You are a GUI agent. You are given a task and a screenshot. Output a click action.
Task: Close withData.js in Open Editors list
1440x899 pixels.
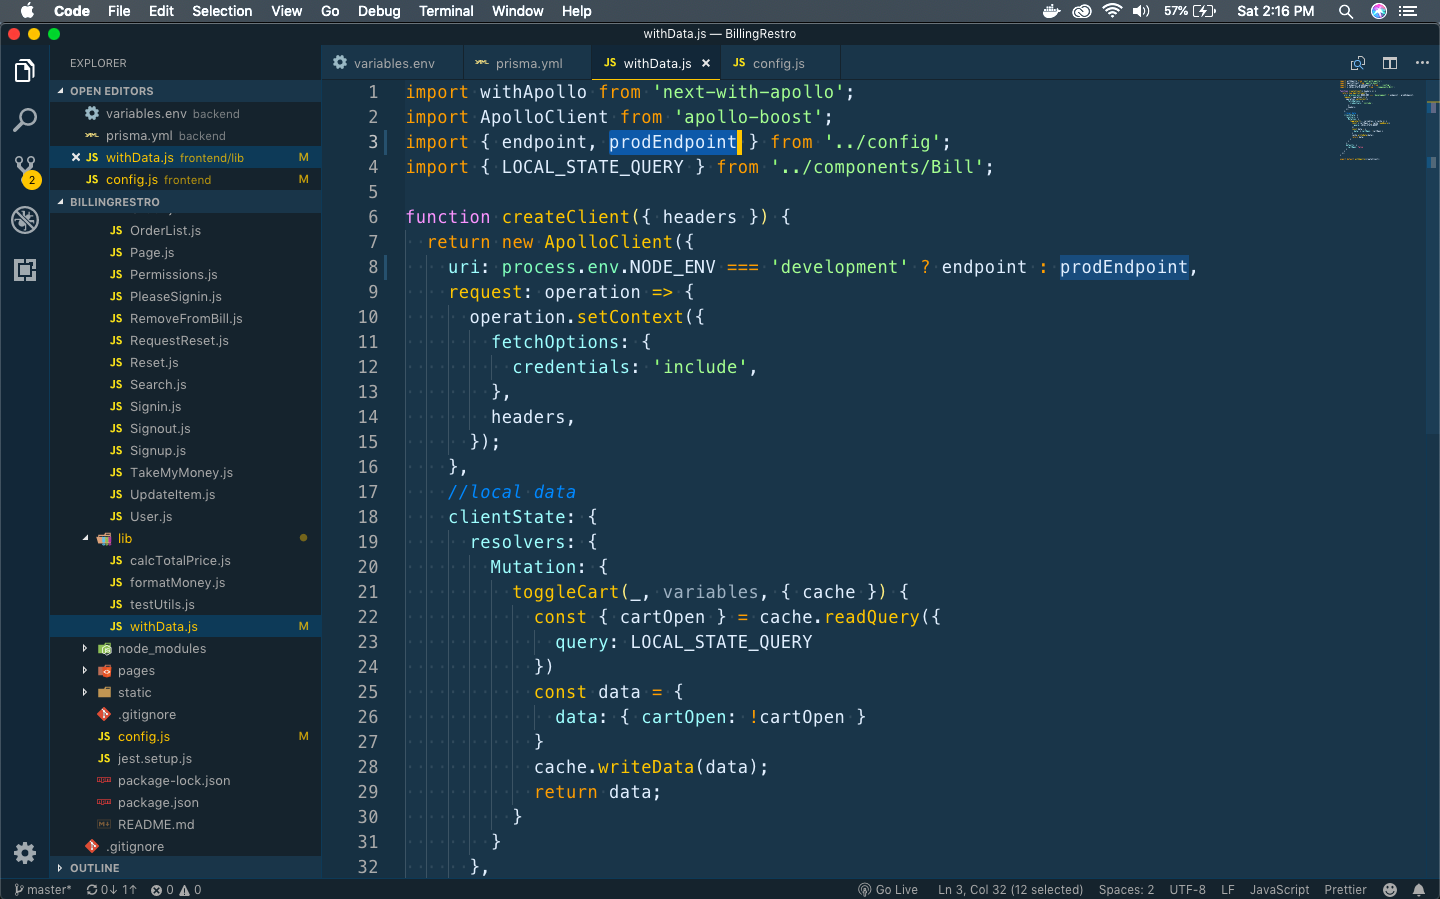(x=76, y=157)
